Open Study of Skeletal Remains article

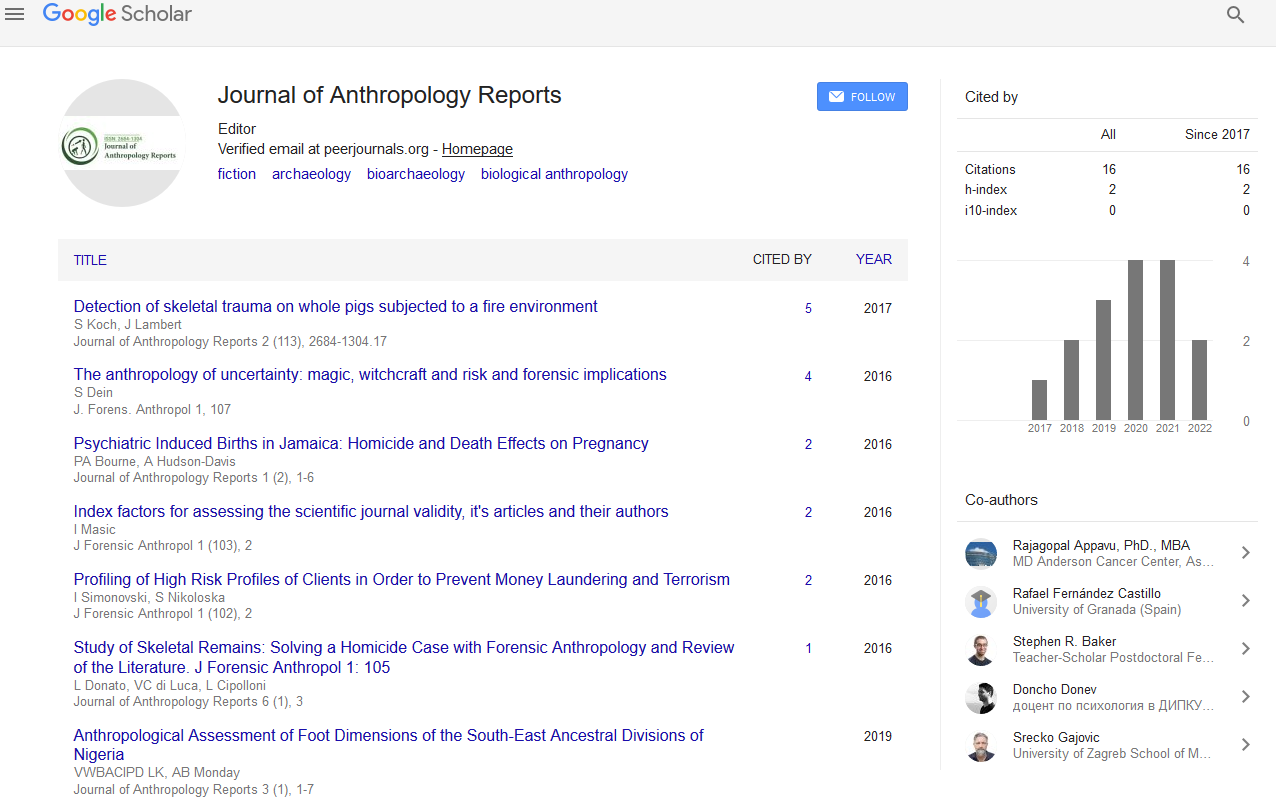pos(404,657)
